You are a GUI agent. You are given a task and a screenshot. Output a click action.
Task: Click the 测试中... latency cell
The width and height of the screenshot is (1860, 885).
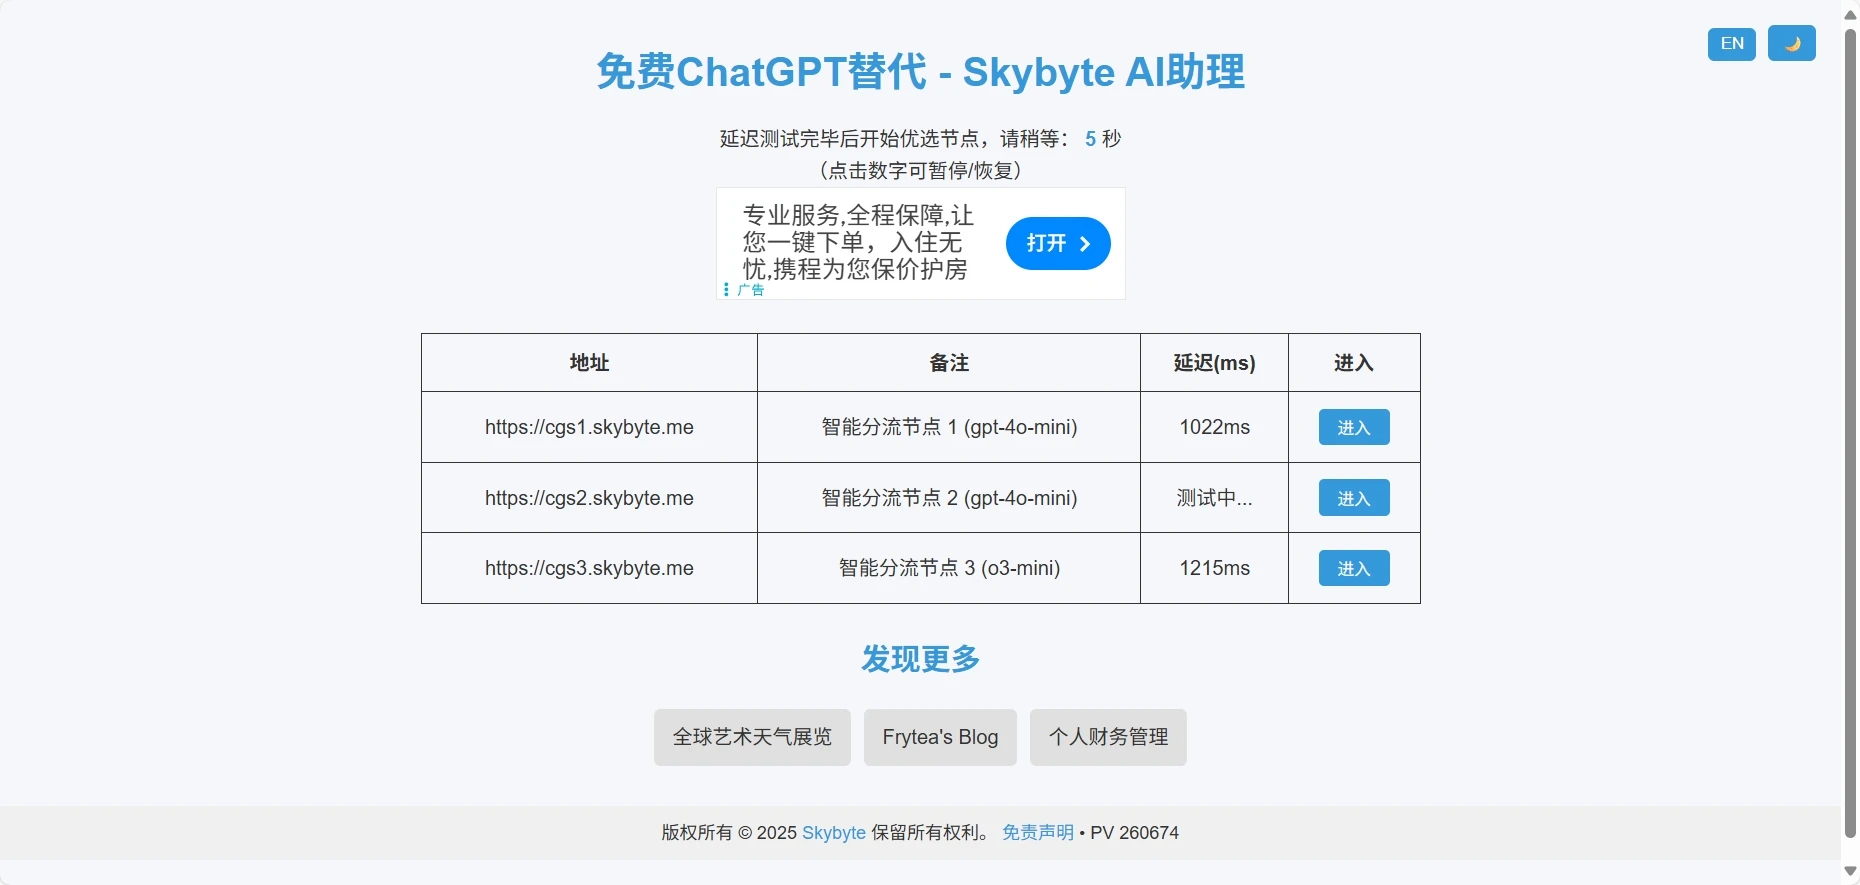[1214, 498]
